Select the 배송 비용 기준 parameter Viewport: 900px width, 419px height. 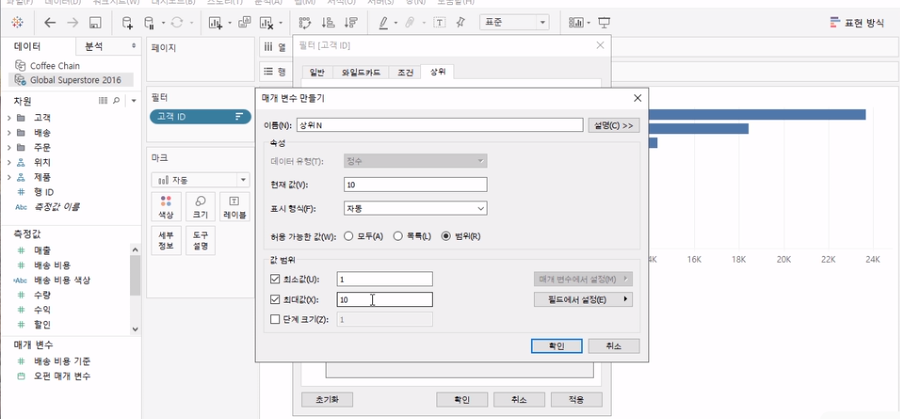[62, 361]
